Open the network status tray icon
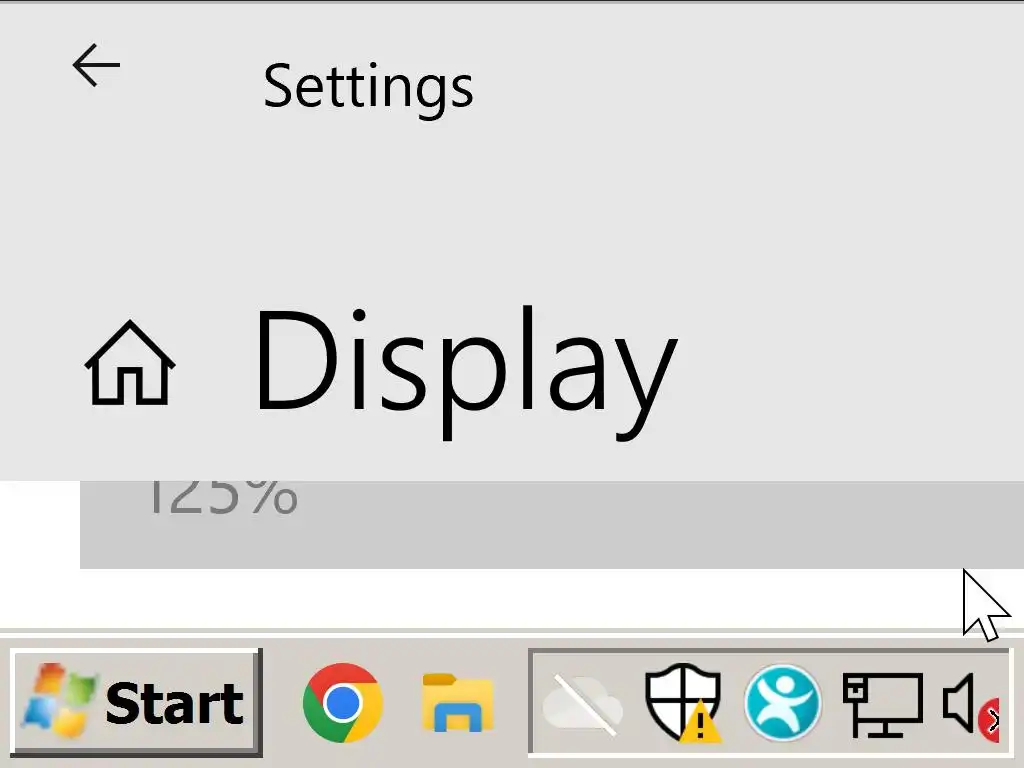Viewport: 1024px width, 768px height. (x=882, y=704)
